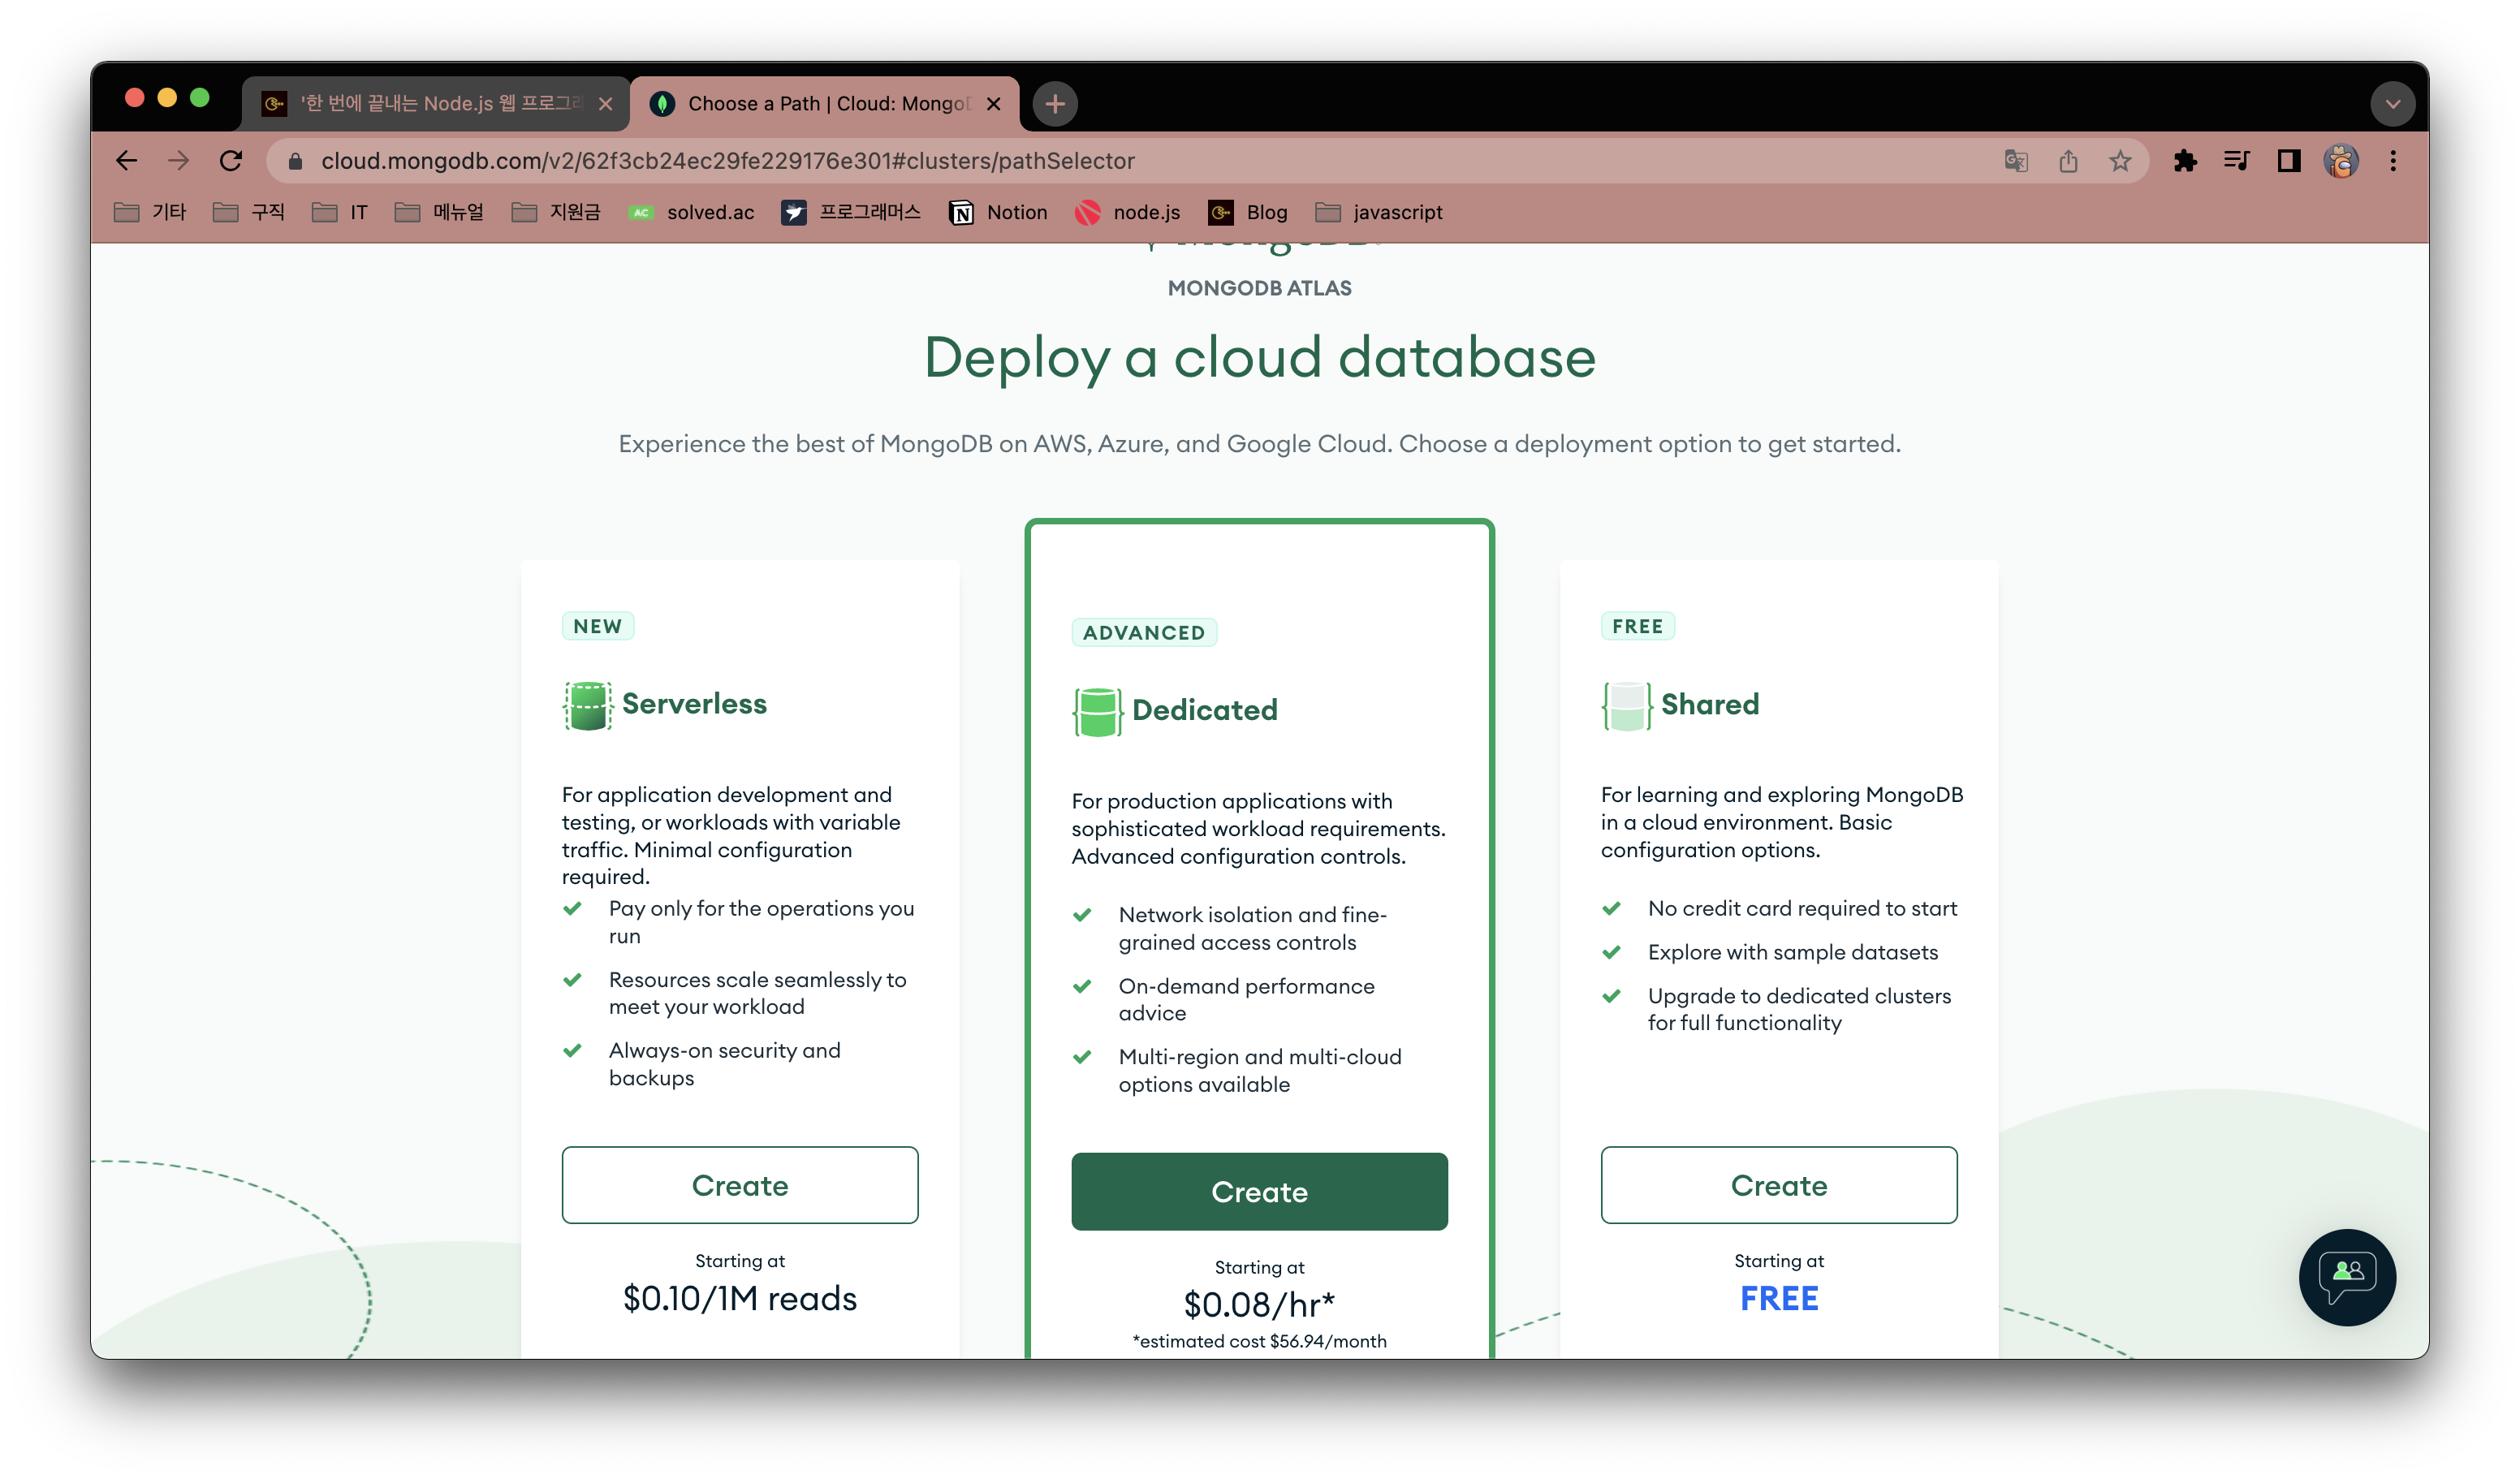Create a Dedicated cluster
The width and height of the screenshot is (2520, 1479).
coord(1258,1191)
